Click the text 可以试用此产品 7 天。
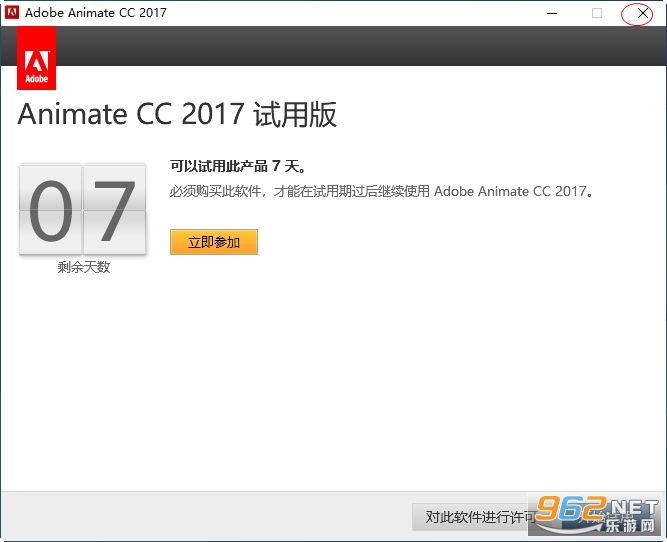The width and height of the screenshot is (667, 542). click(x=238, y=166)
